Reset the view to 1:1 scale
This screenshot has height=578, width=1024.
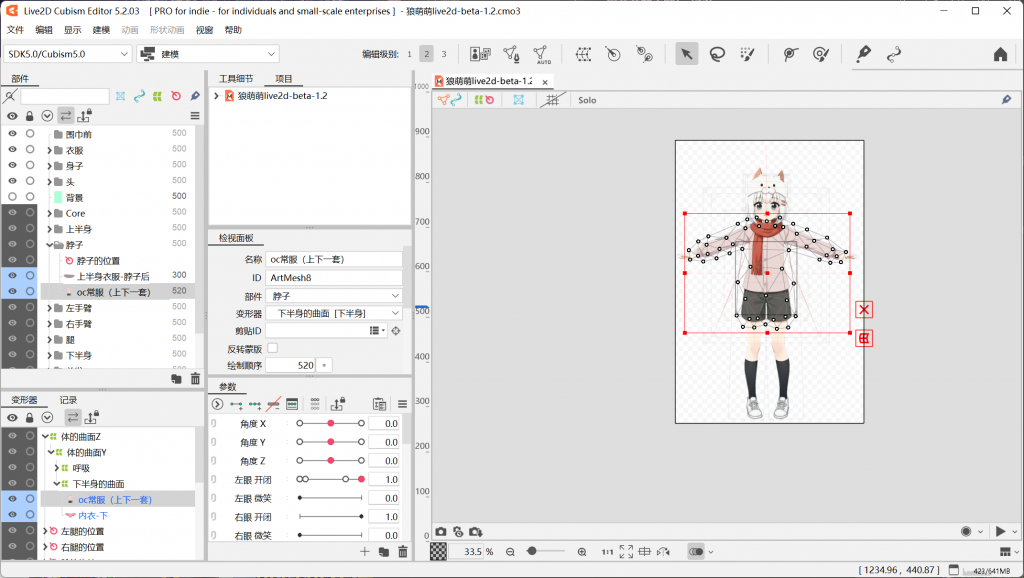point(607,552)
